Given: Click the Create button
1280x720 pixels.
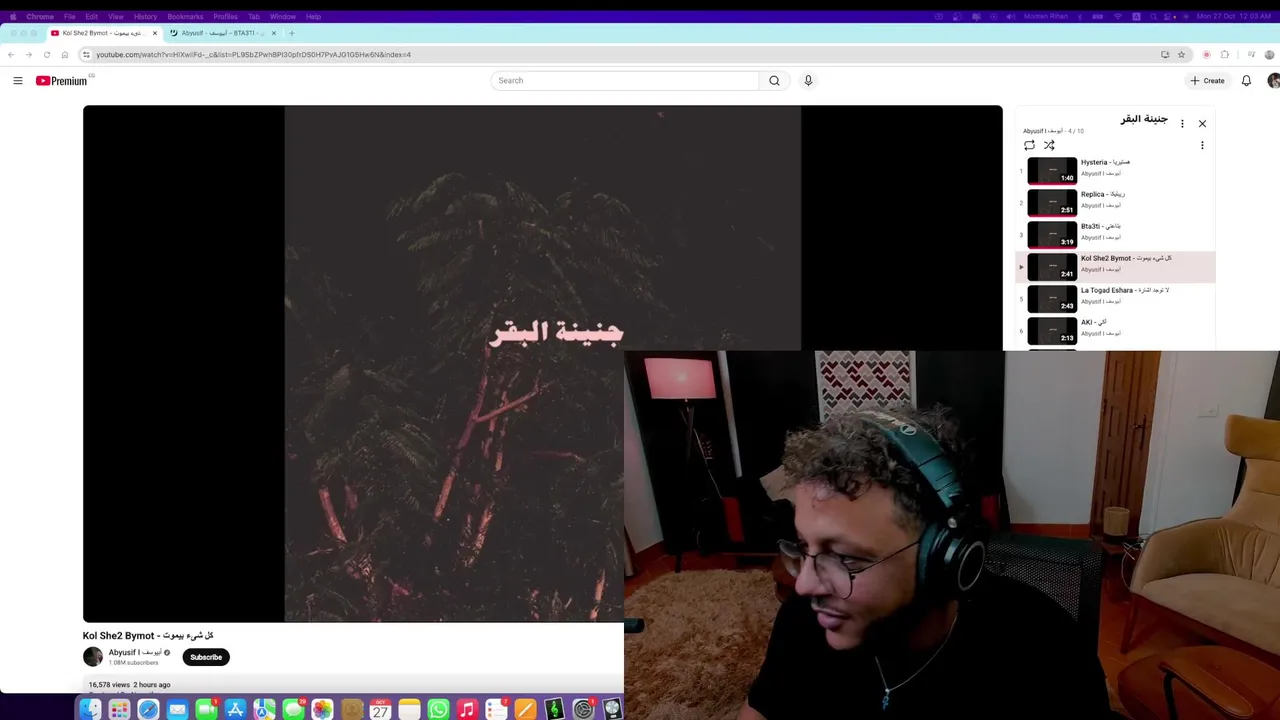Looking at the screenshot, I should pyautogui.click(x=1207, y=80).
